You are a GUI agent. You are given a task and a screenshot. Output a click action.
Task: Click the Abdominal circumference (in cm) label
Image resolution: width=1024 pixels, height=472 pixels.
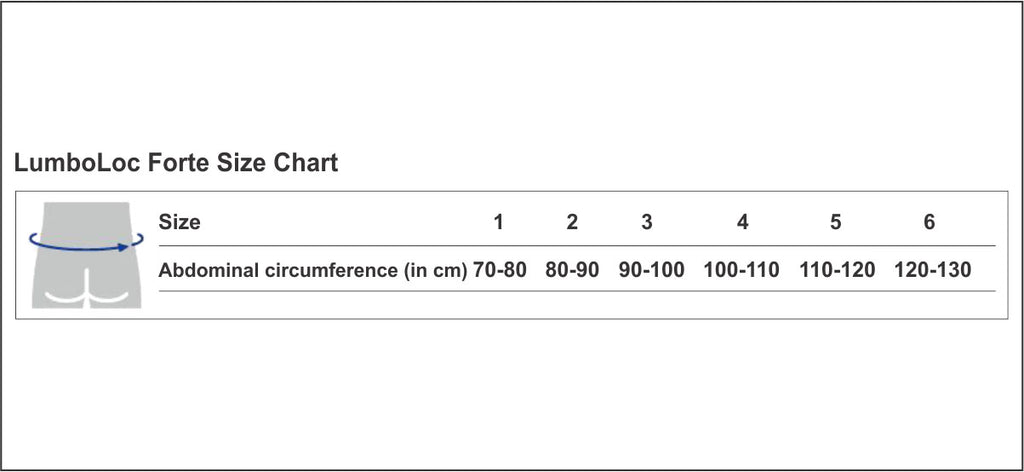[313, 270]
